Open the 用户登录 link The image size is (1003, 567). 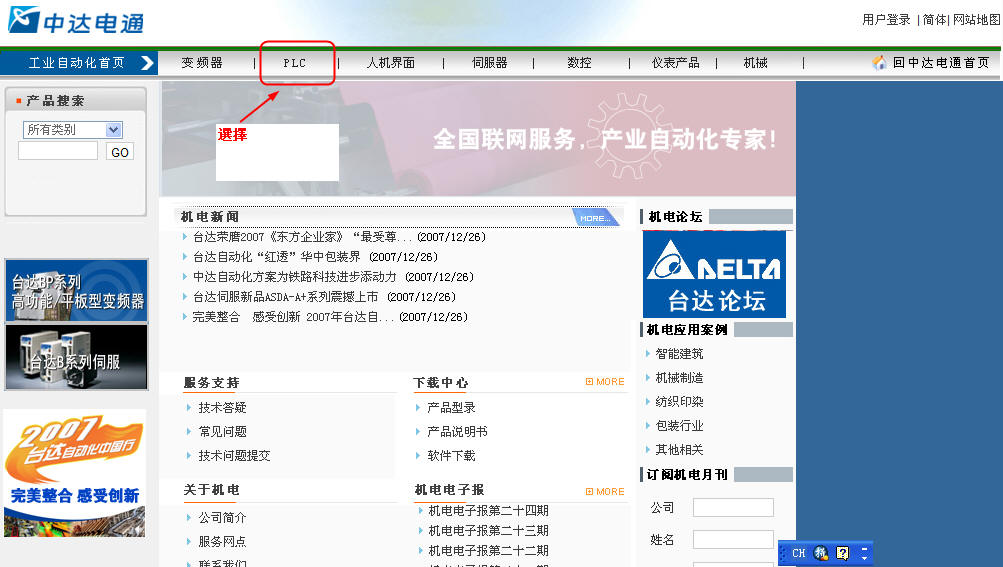[x=886, y=20]
